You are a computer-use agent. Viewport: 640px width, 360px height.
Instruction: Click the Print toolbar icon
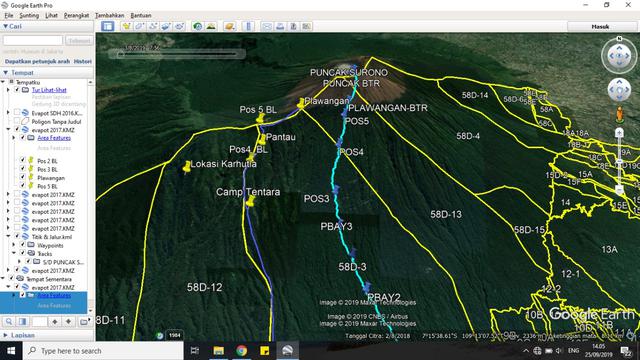(x=280, y=26)
